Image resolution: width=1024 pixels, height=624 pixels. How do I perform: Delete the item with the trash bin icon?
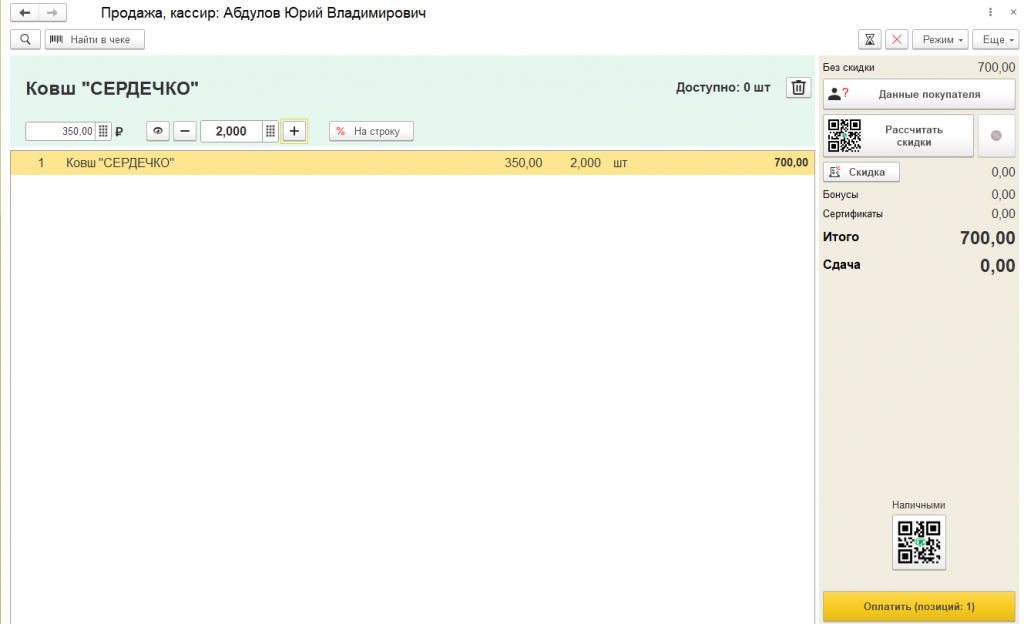(798, 87)
